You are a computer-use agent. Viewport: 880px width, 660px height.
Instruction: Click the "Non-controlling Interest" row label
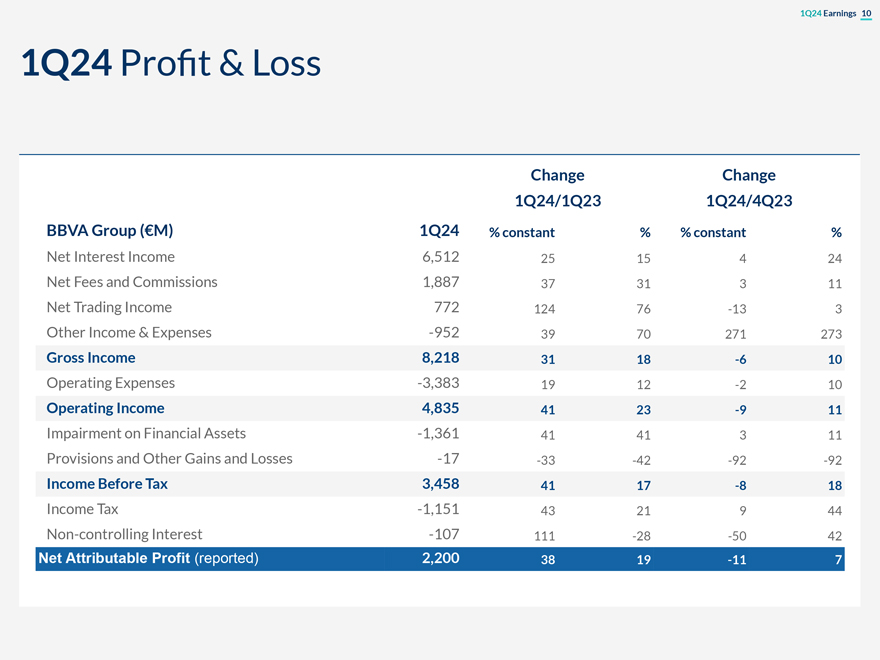[124, 534]
